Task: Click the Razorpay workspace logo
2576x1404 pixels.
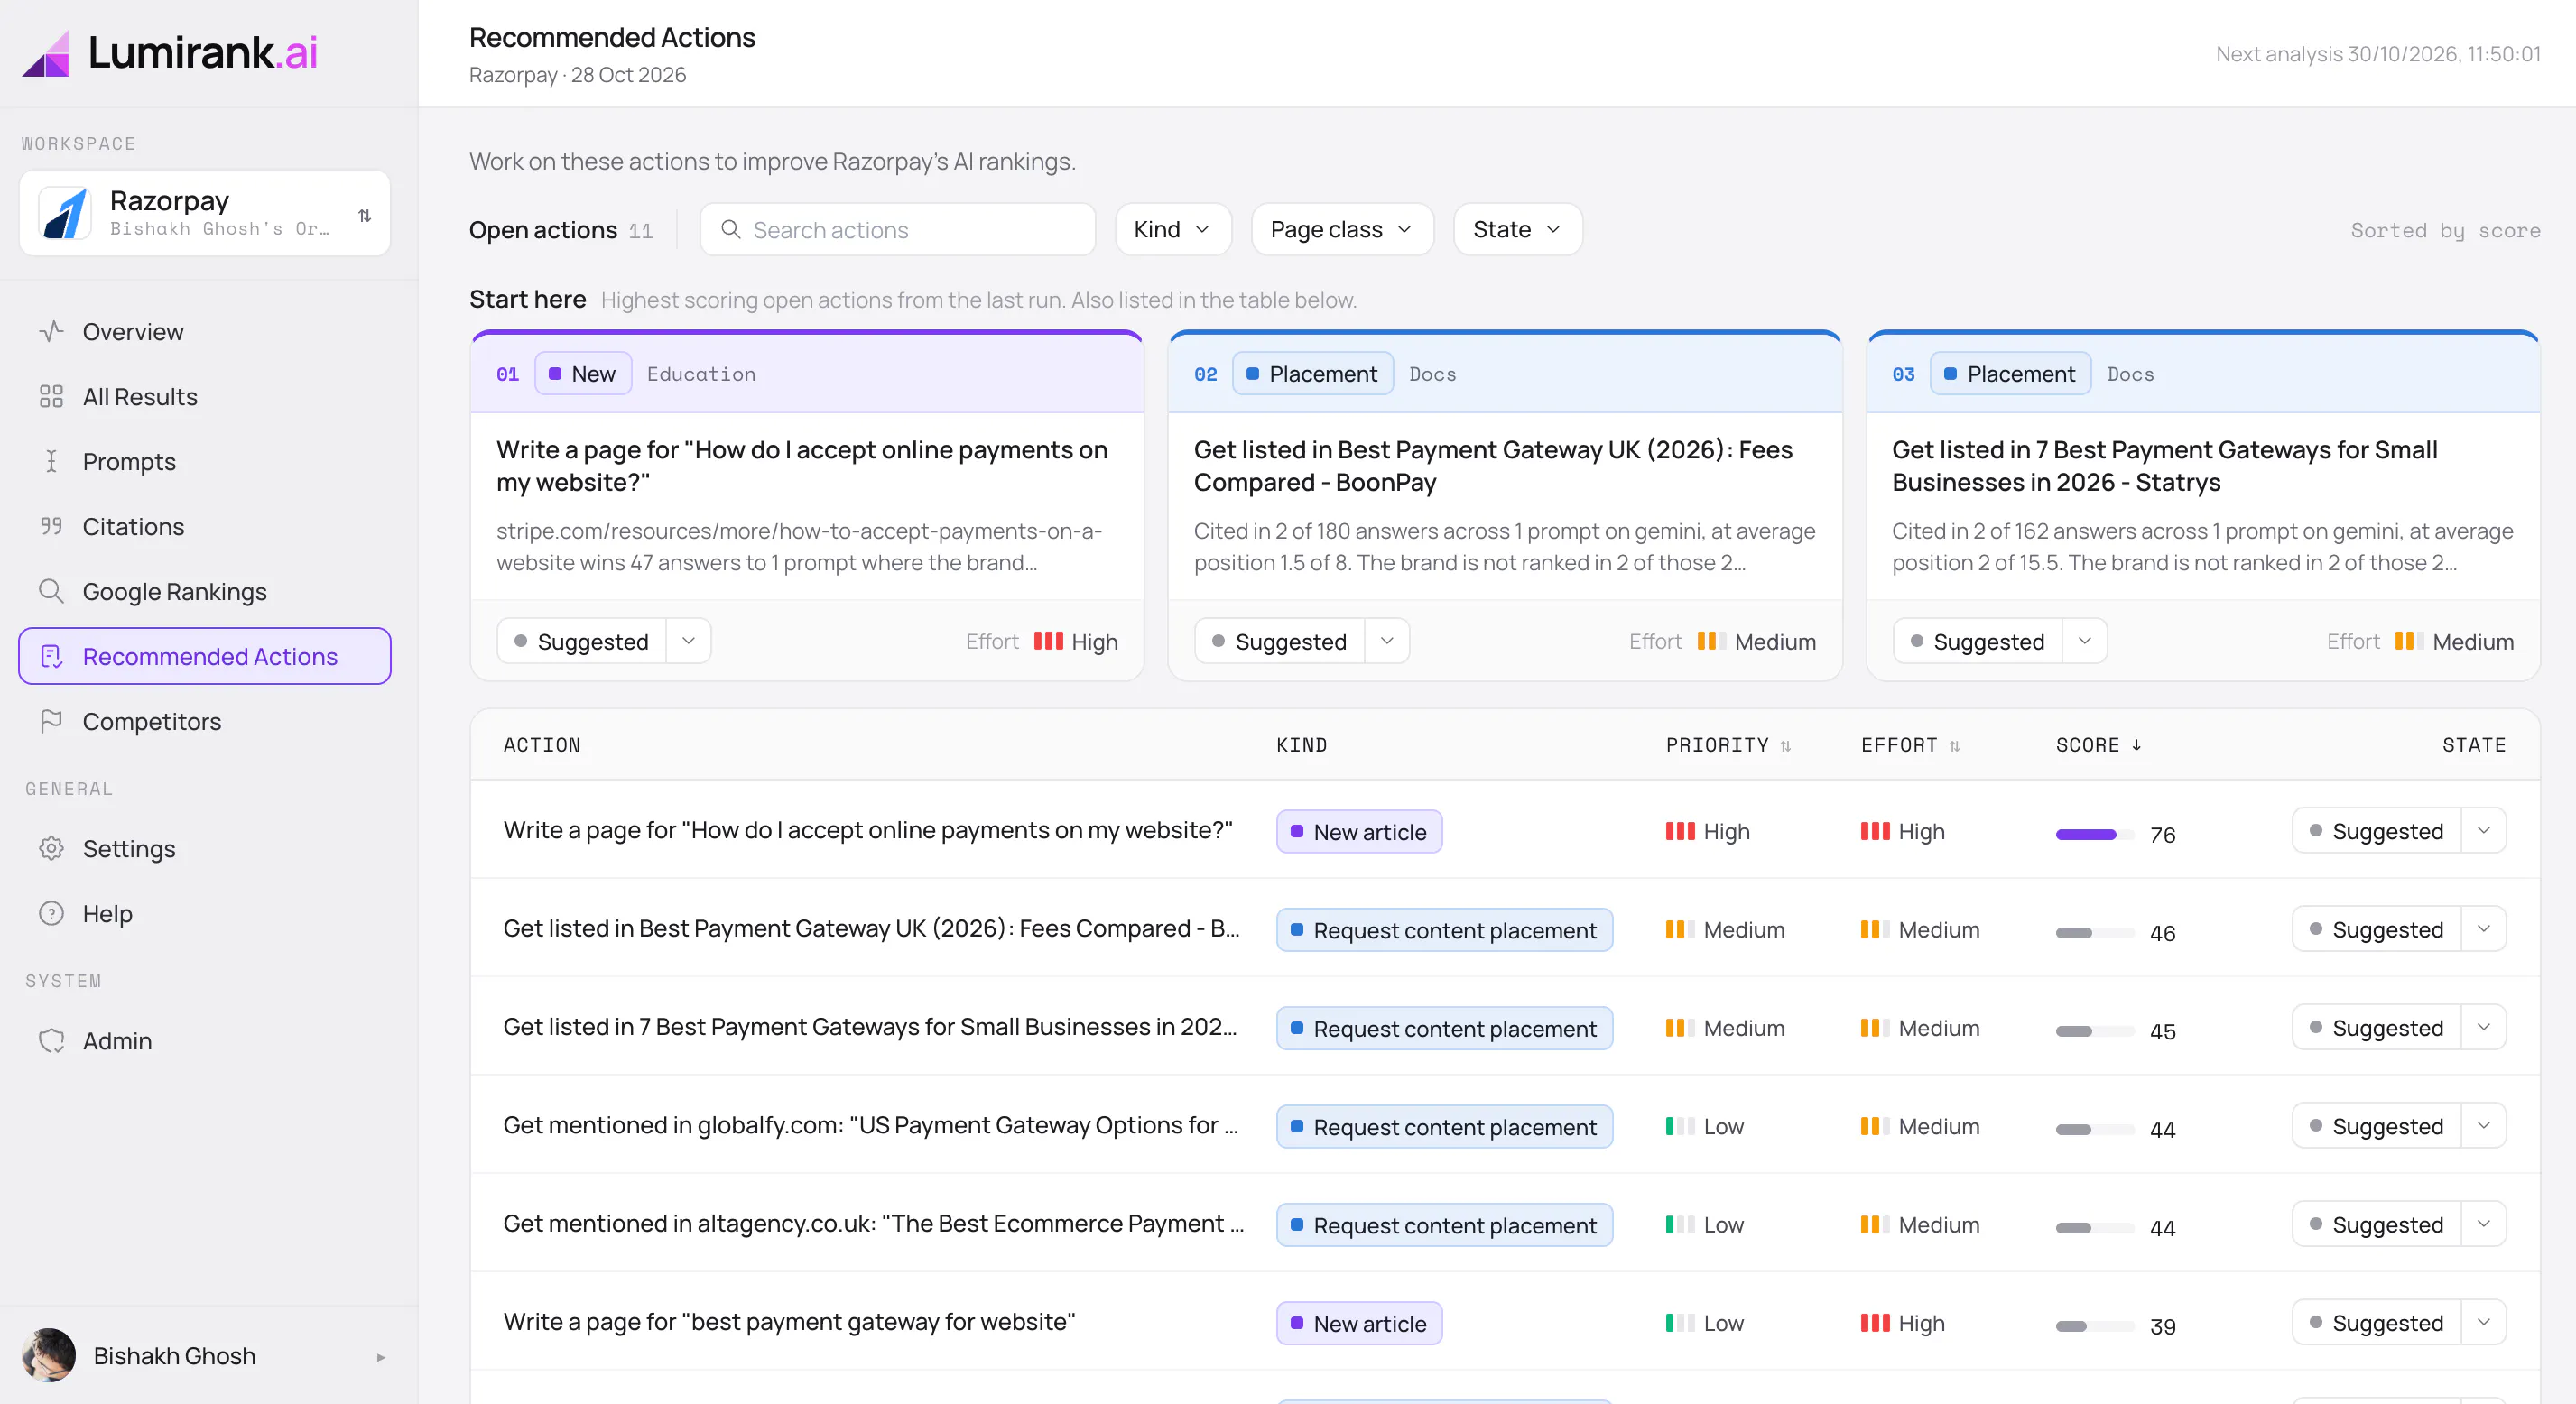Action: point(65,213)
